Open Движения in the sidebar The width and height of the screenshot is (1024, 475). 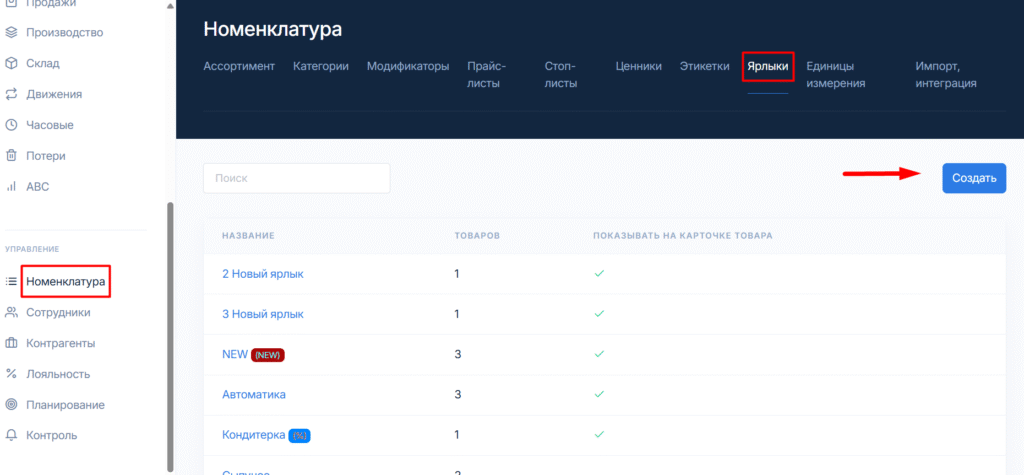54,94
